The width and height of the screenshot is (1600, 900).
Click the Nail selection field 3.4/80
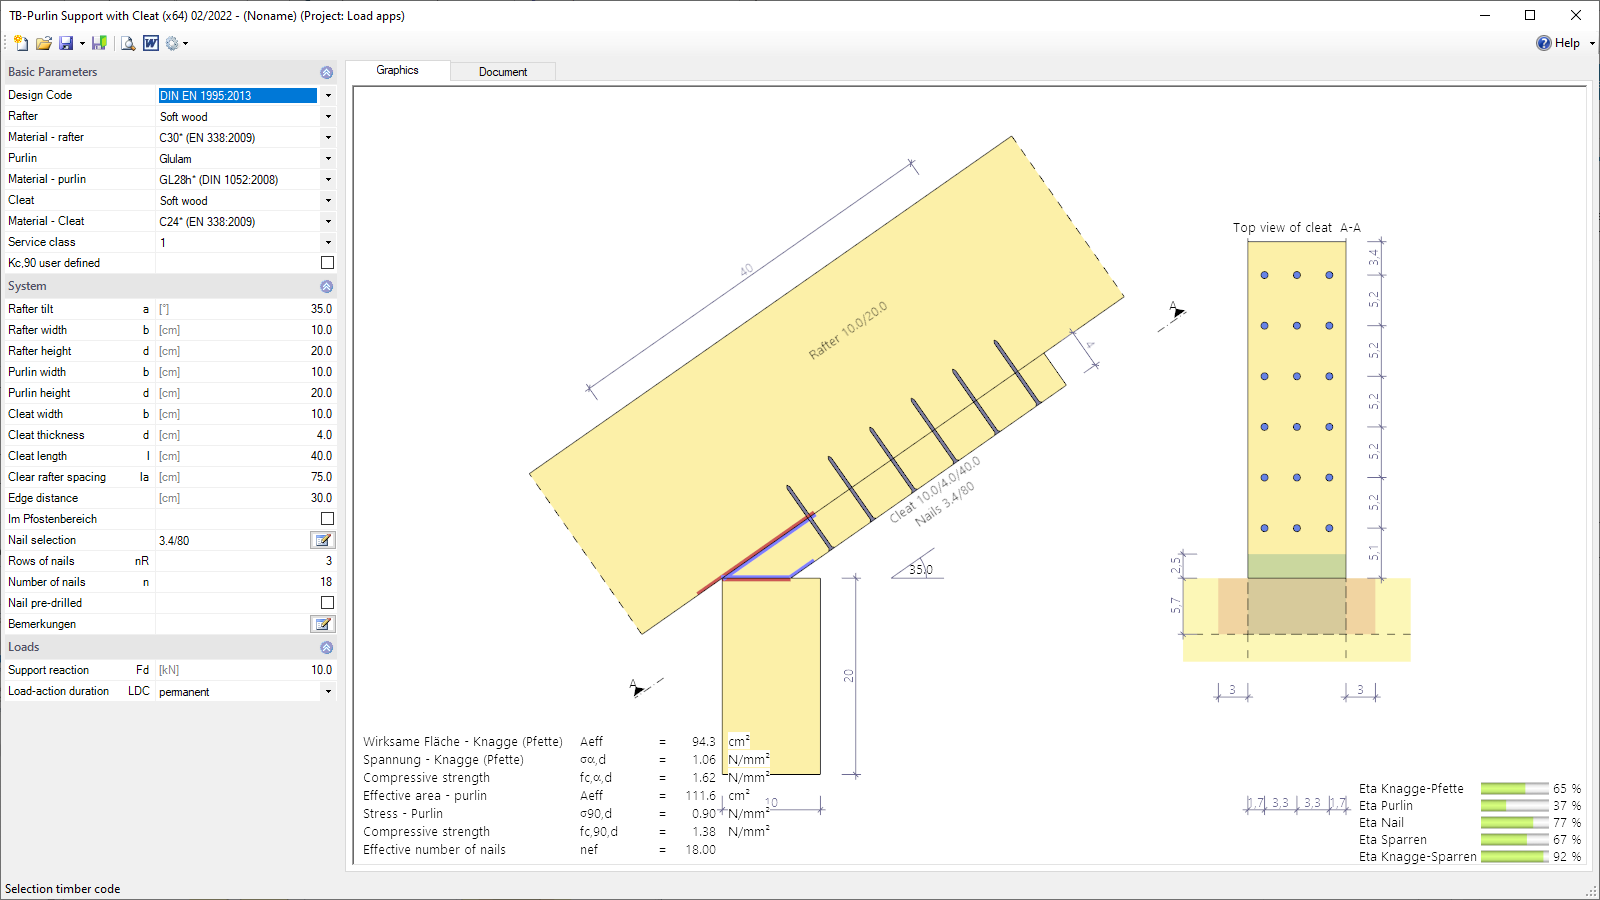232,540
